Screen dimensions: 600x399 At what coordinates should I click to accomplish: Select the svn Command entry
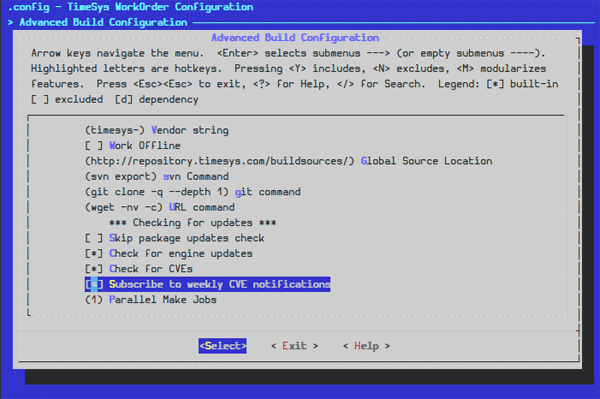tap(157, 176)
